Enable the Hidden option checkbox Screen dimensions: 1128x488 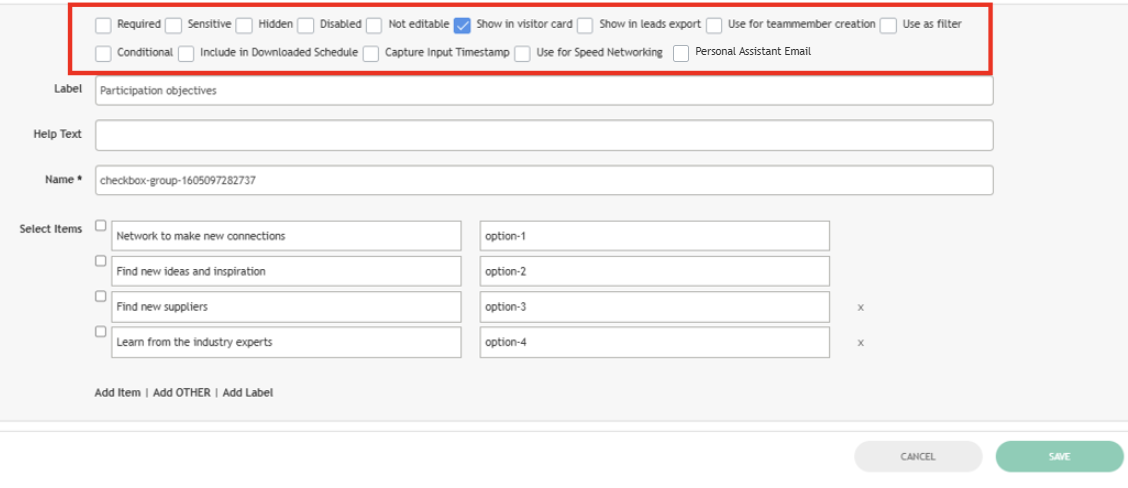244,25
